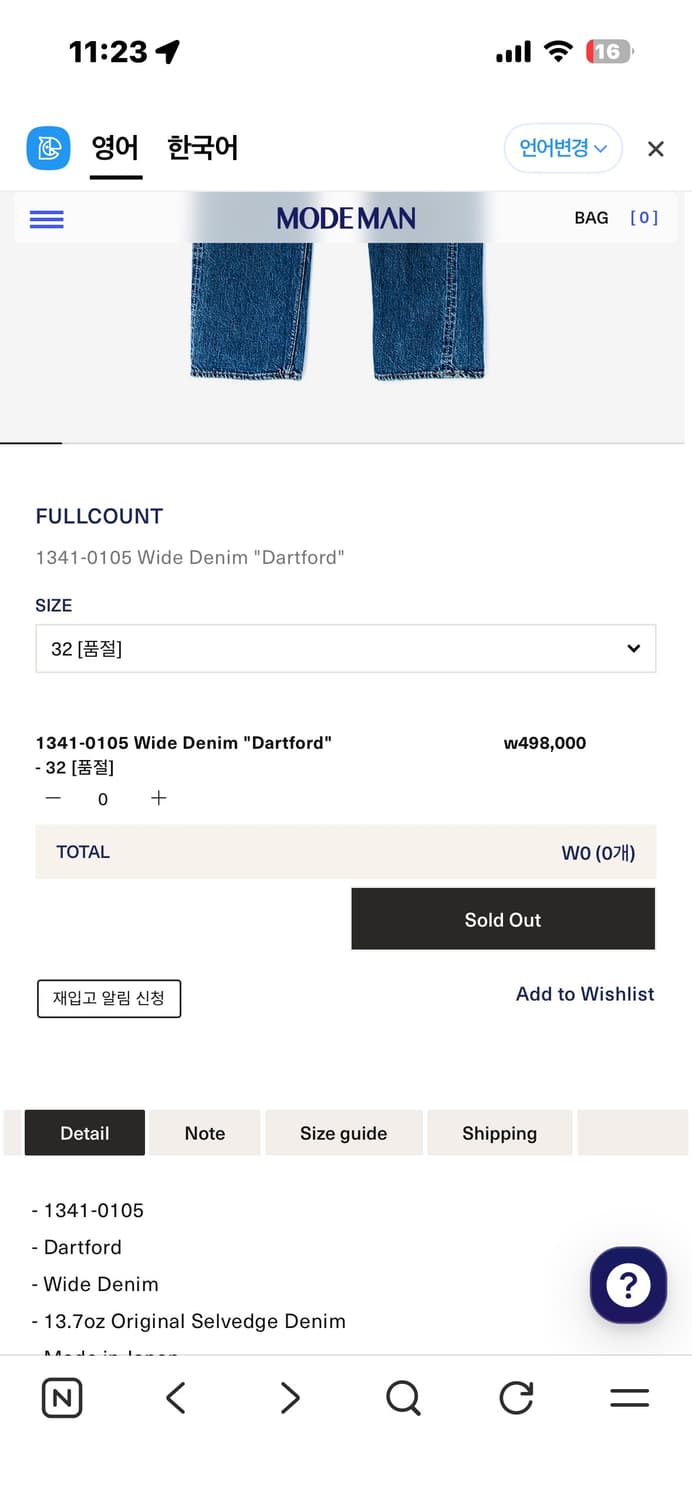The width and height of the screenshot is (692, 1500).
Task: Open the 언어변경 language dropdown
Action: coord(563,149)
